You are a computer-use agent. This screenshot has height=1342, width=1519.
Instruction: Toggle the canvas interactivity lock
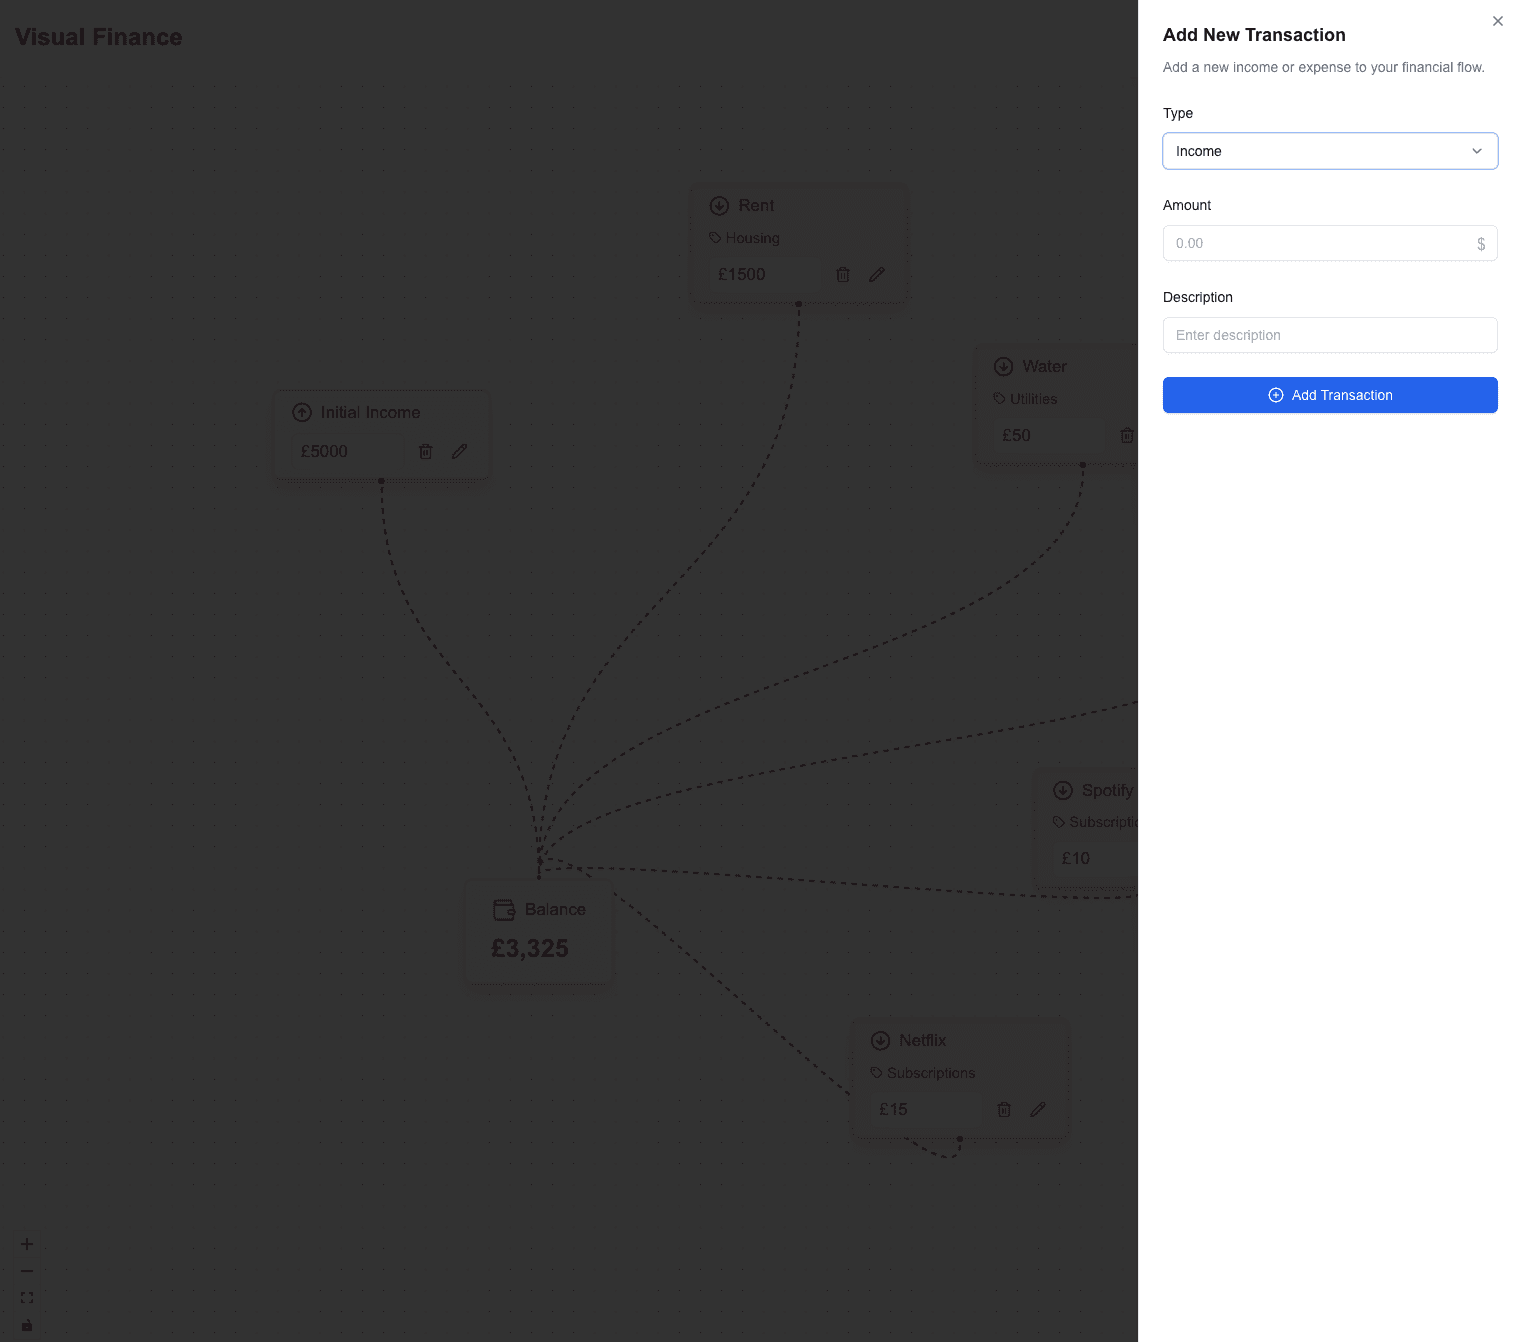click(26, 1324)
